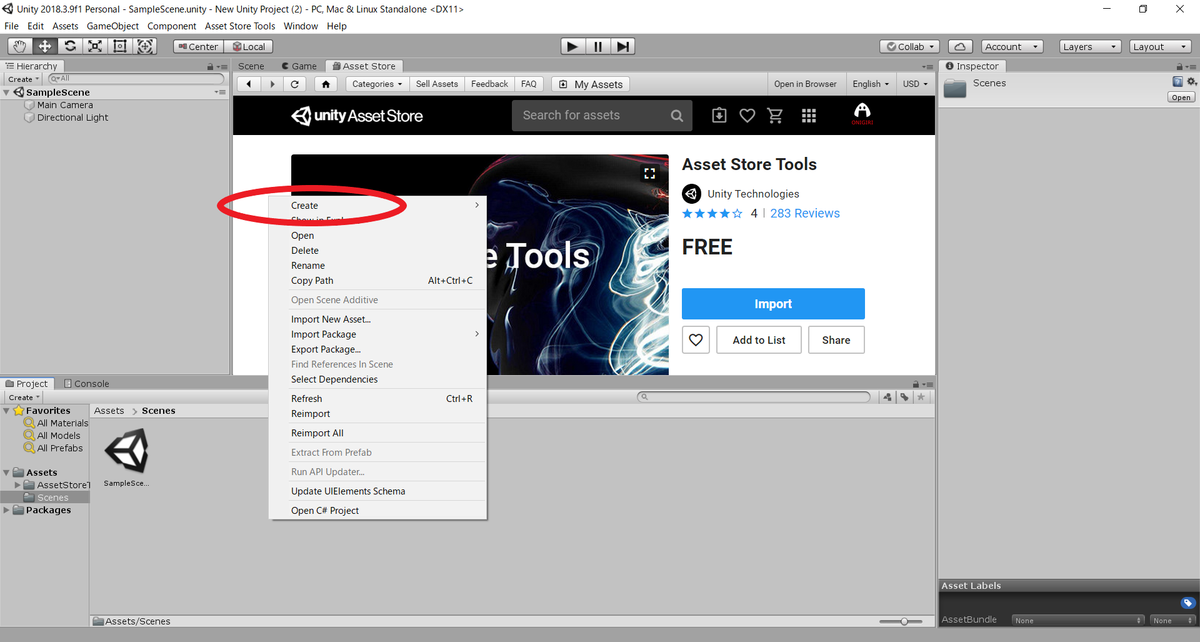Image resolution: width=1200 pixels, height=642 pixels.
Task: Collapse SampleScene in Hierarchy
Action: pyautogui.click(x=8, y=92)
